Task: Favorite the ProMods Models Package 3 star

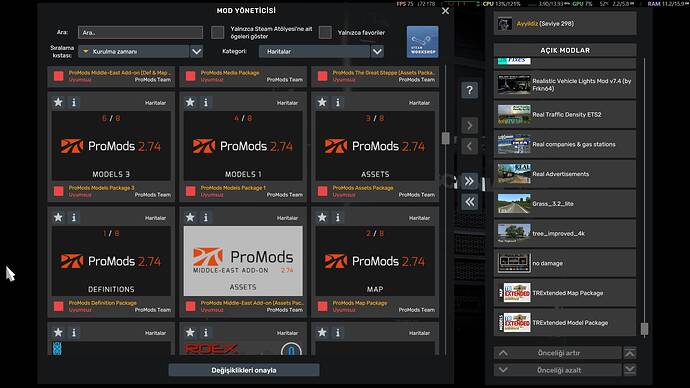Action: [58, 102]
